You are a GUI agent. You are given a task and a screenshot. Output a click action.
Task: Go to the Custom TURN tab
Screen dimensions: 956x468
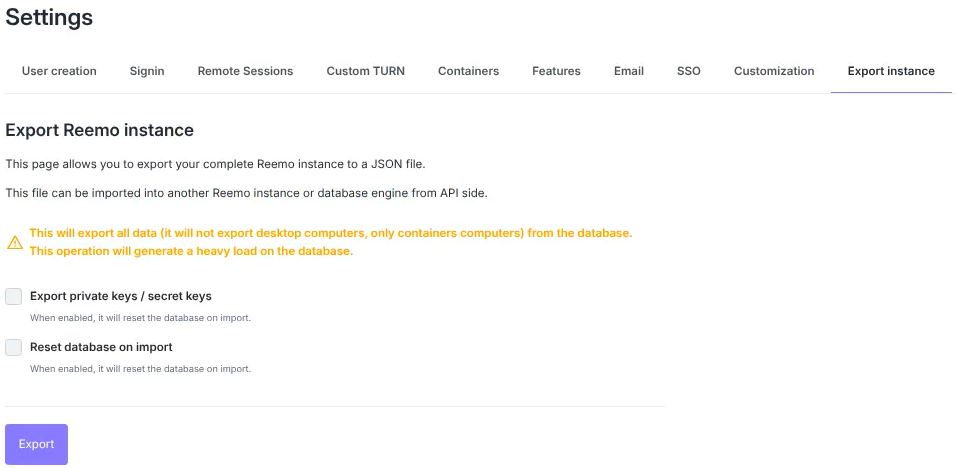coord(365,71)
